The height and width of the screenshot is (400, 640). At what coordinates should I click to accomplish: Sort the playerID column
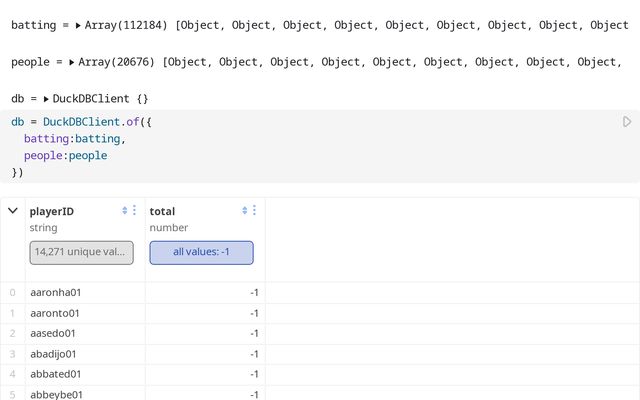click(x=125, y=210)
